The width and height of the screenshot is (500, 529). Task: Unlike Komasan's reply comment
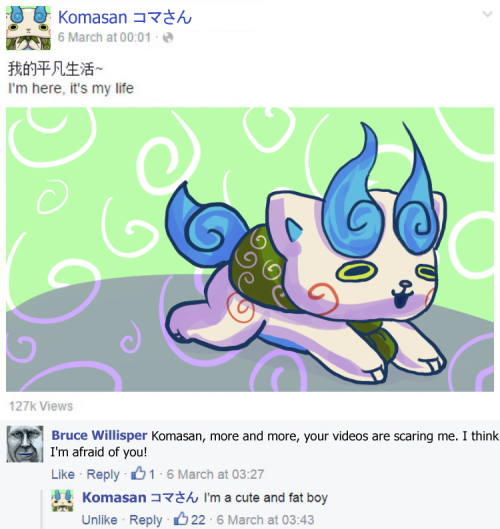pyautogui.click(x=99, y=520)
